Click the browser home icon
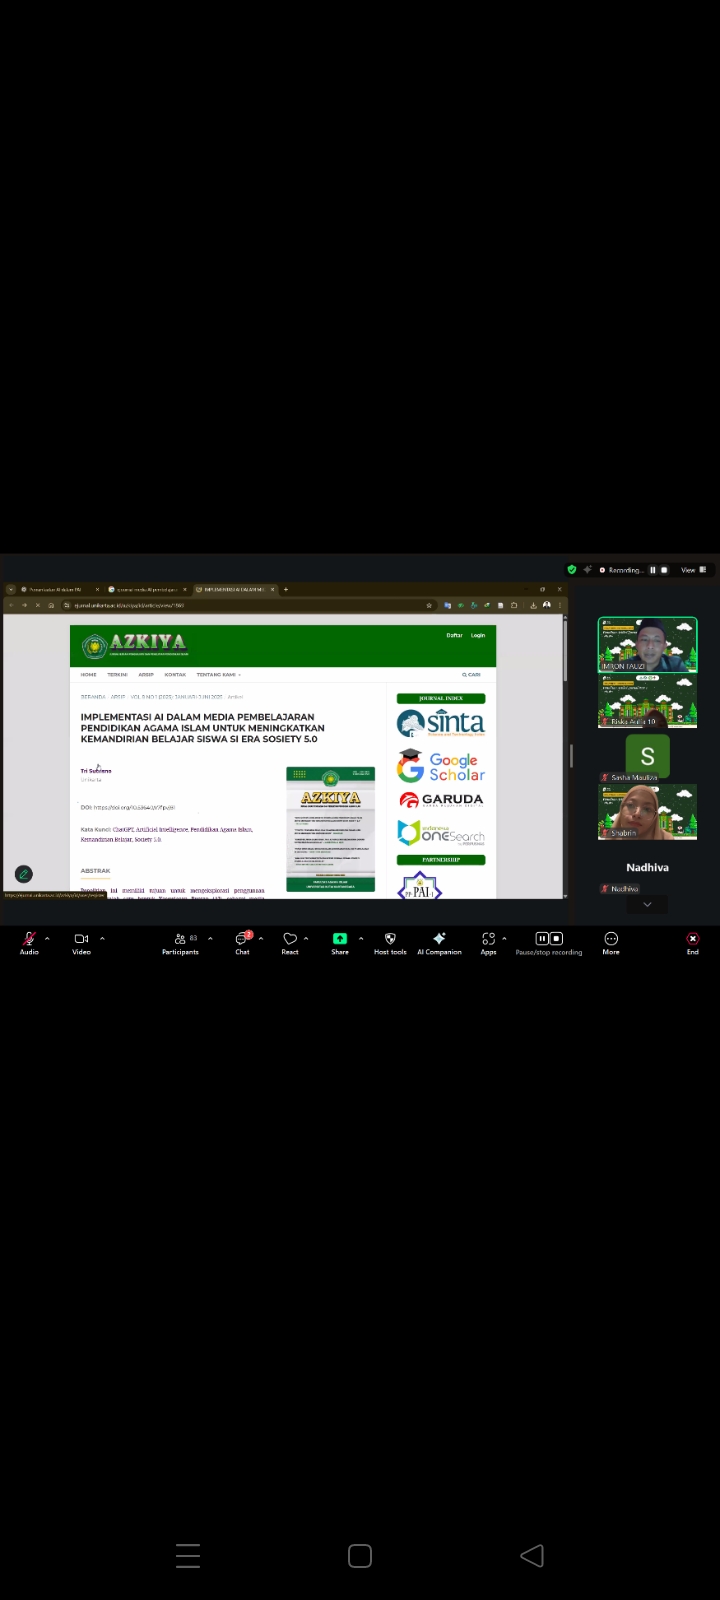The height and width of the screenshot is (1600, 720). [x=51, y=605]
